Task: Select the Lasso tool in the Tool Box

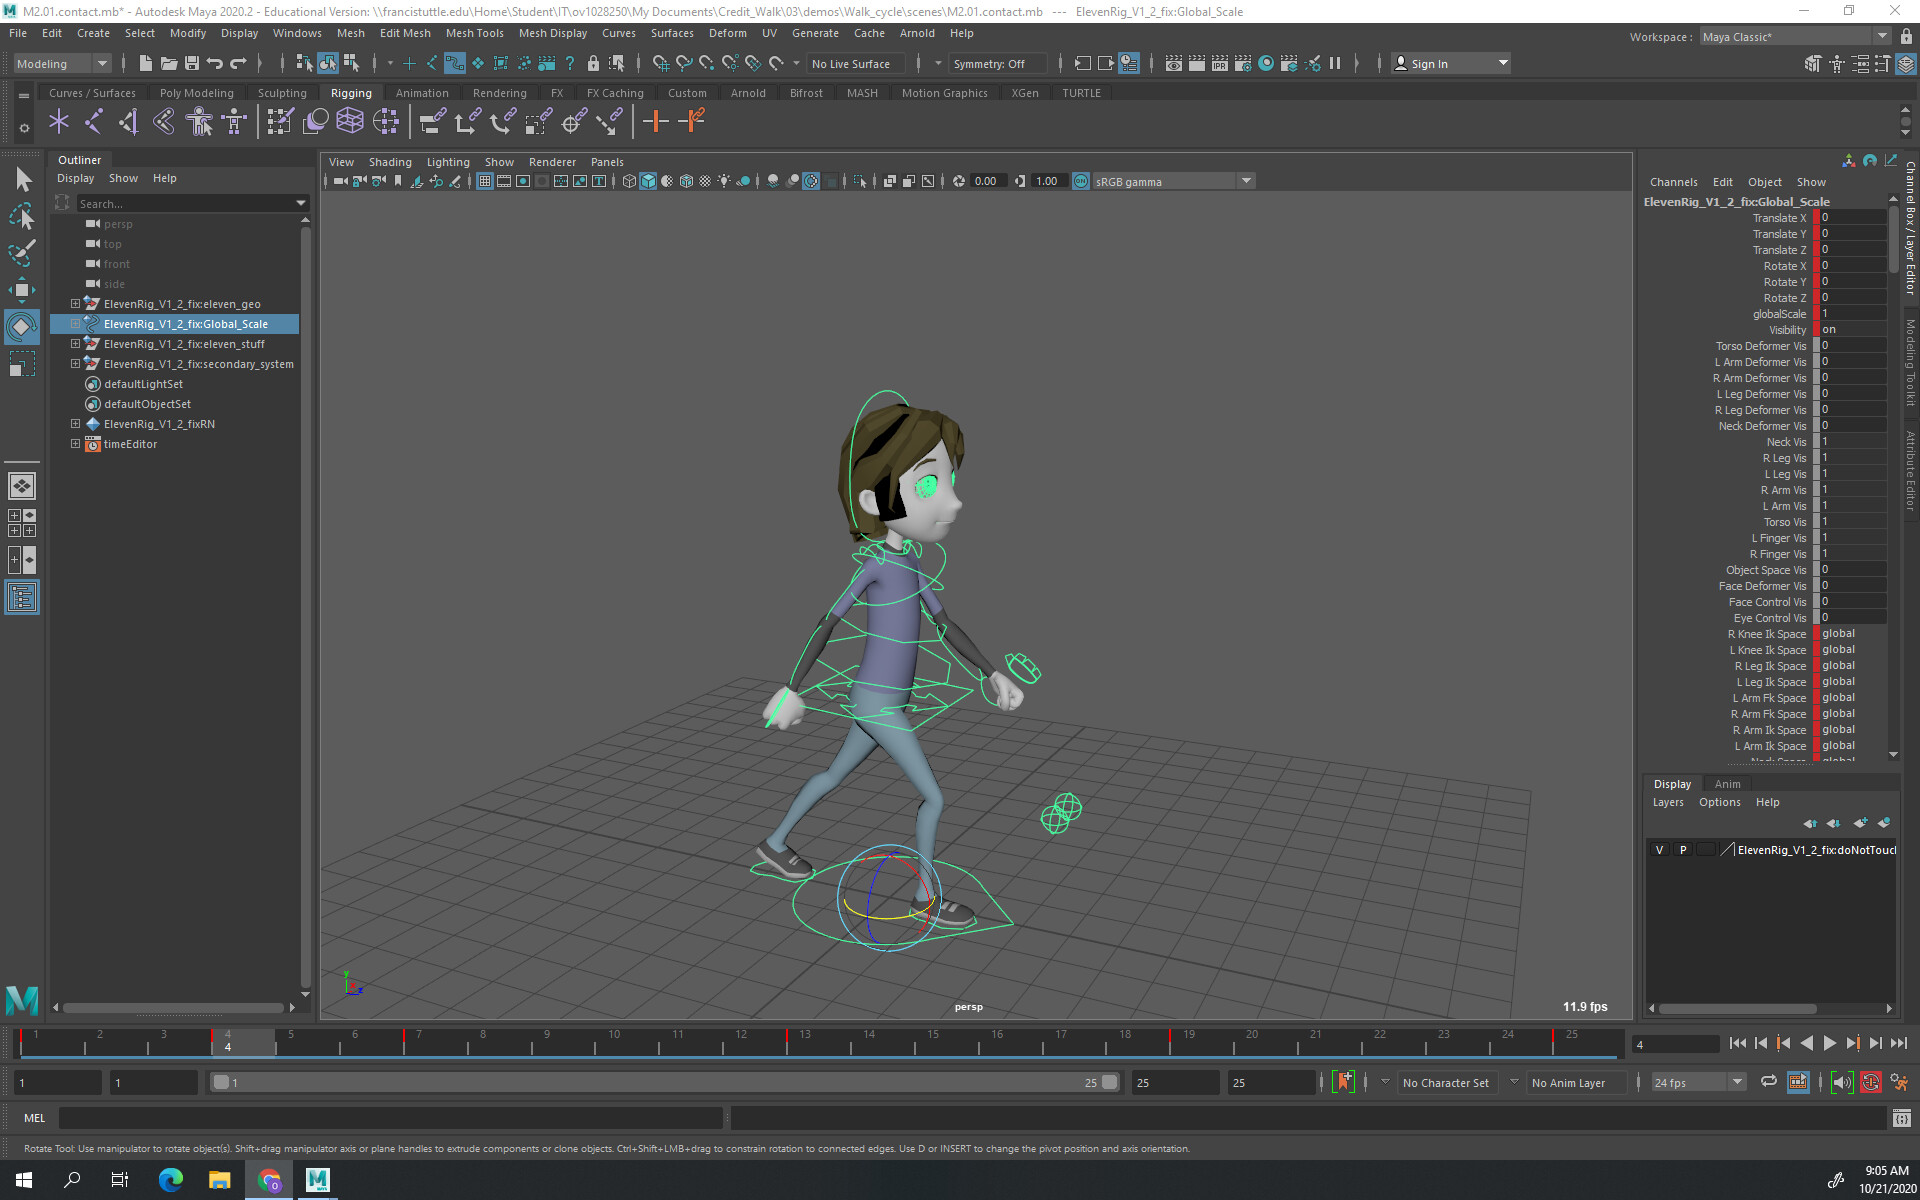Action: pos(21,216)
